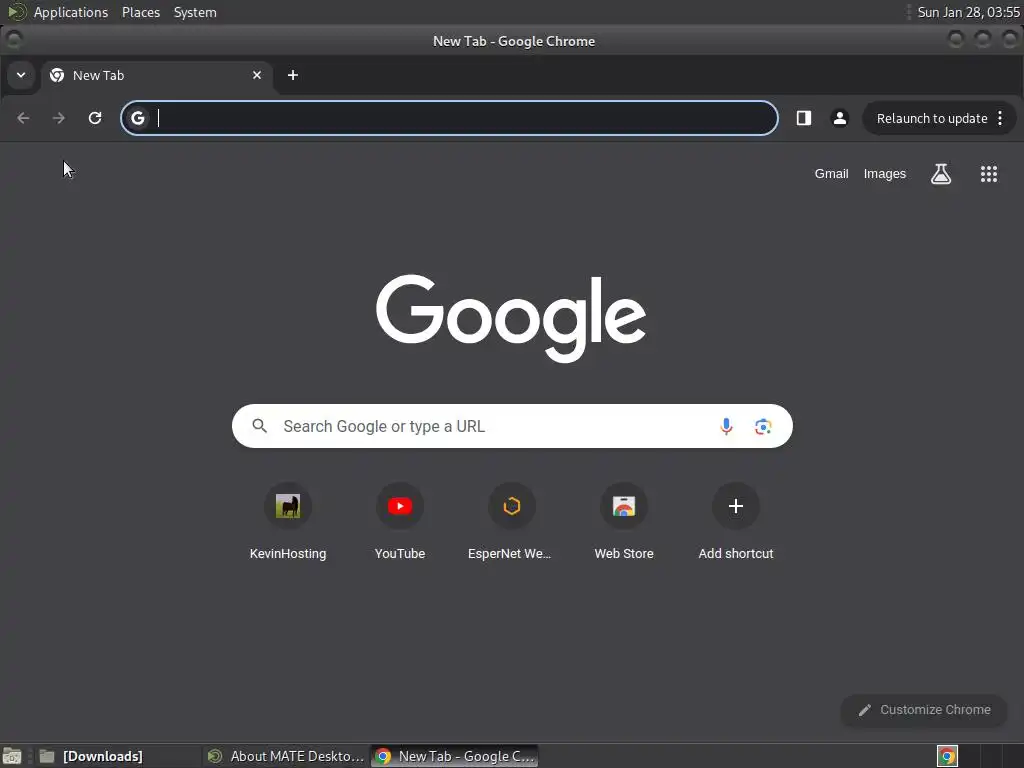Open the Places menu
Image resolution: width=1024 pixels, height=768 pixels.
(x=141, y=12)
